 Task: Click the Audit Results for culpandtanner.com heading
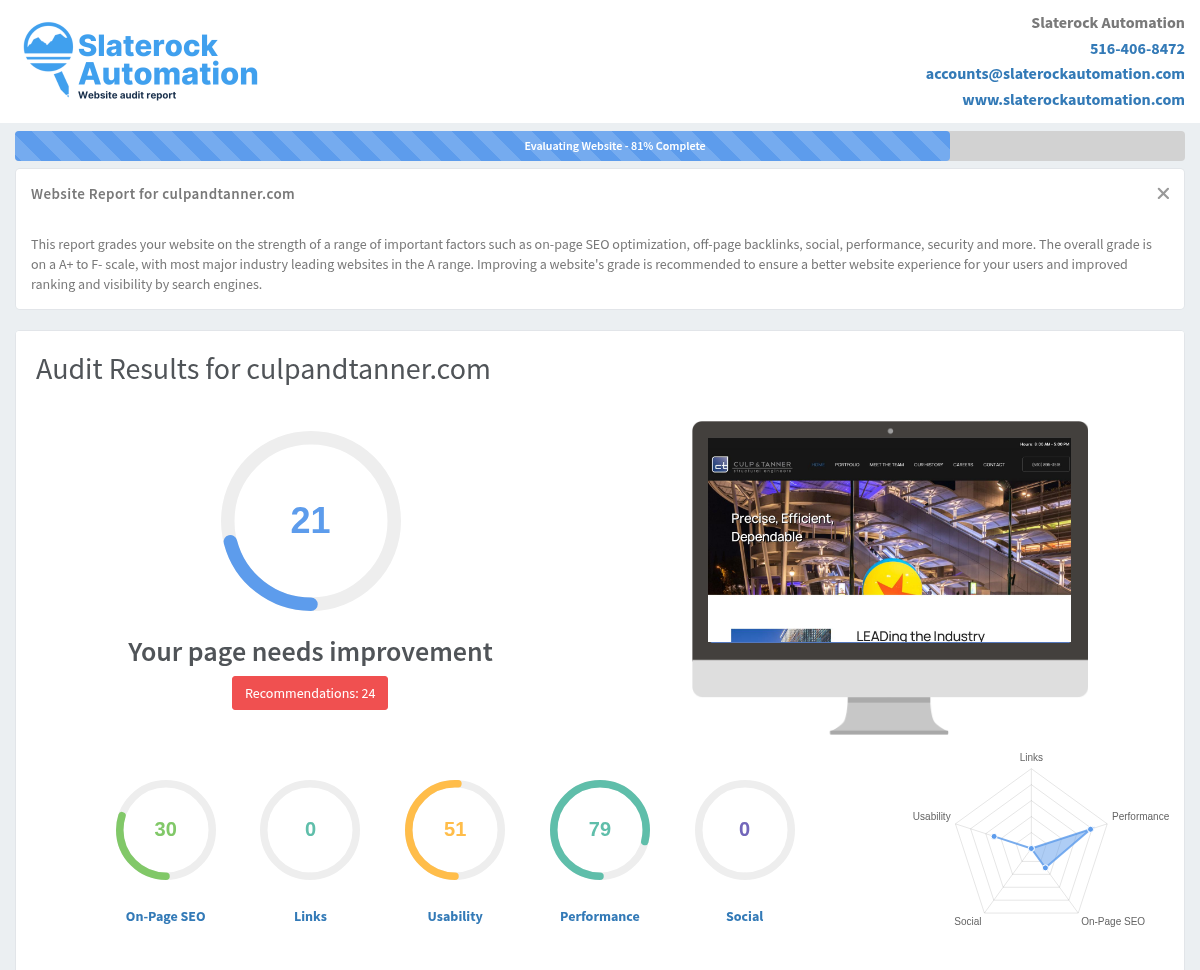pyautogui.click(x=263, y=369)
